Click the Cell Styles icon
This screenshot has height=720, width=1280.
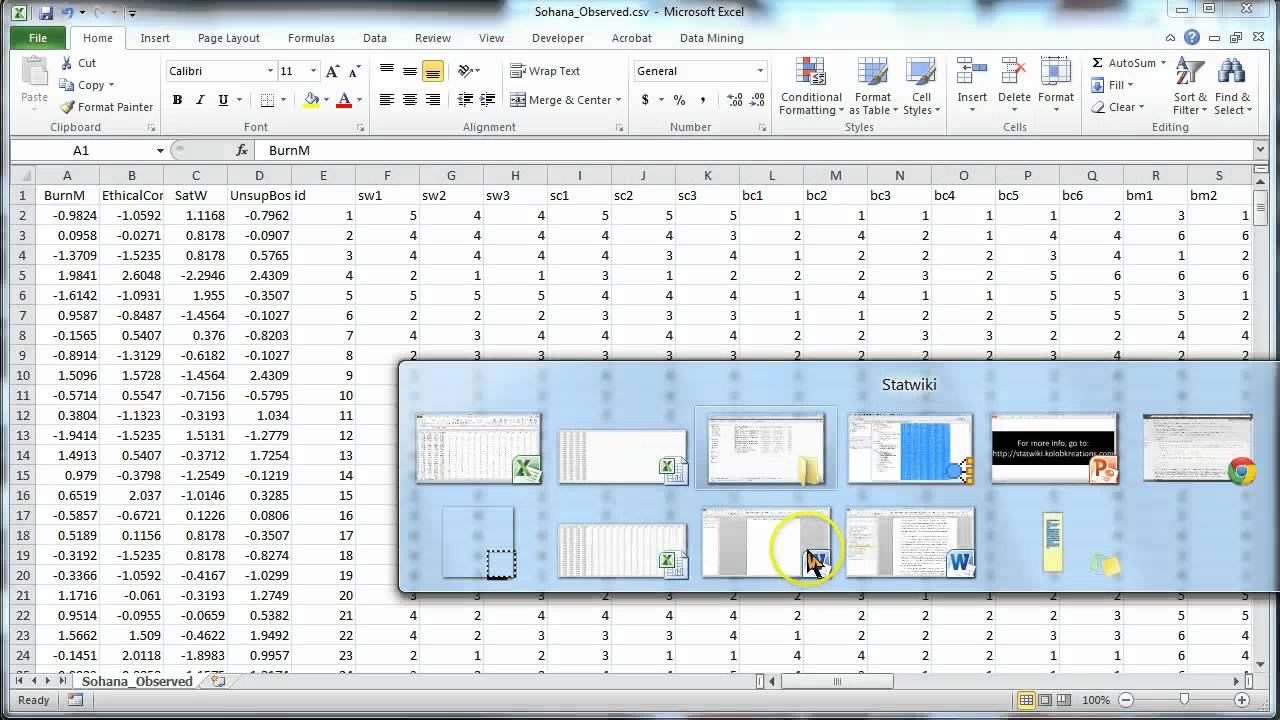(x=922, y=86)
